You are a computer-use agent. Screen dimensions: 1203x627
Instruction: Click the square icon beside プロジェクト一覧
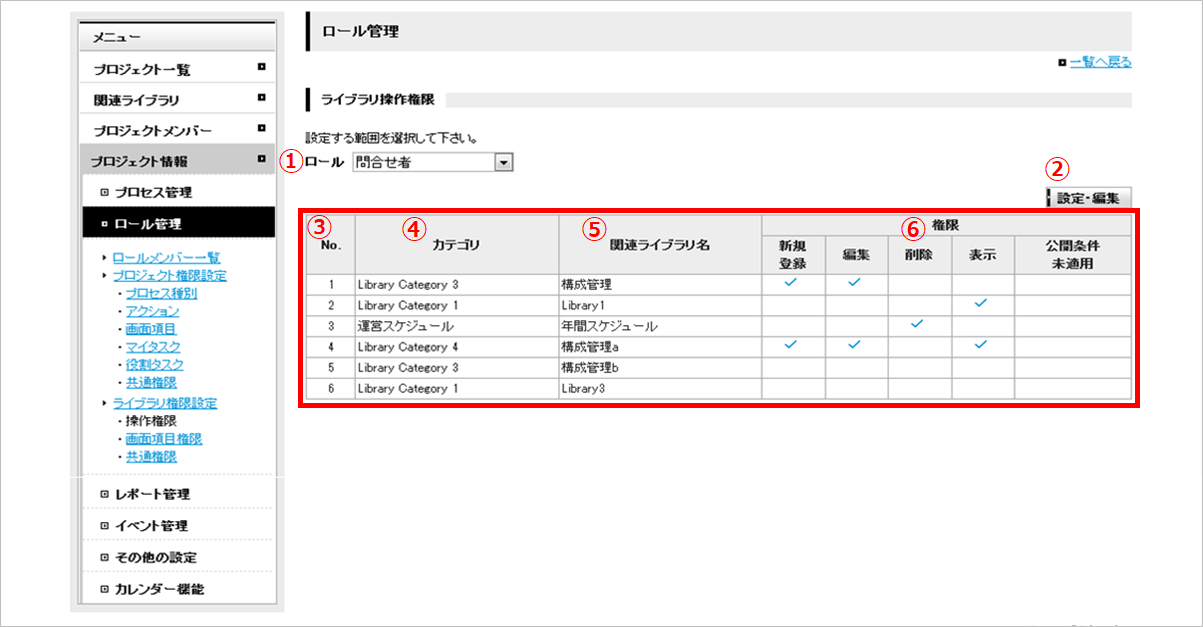pyautogui.click(x=261, y=67)
